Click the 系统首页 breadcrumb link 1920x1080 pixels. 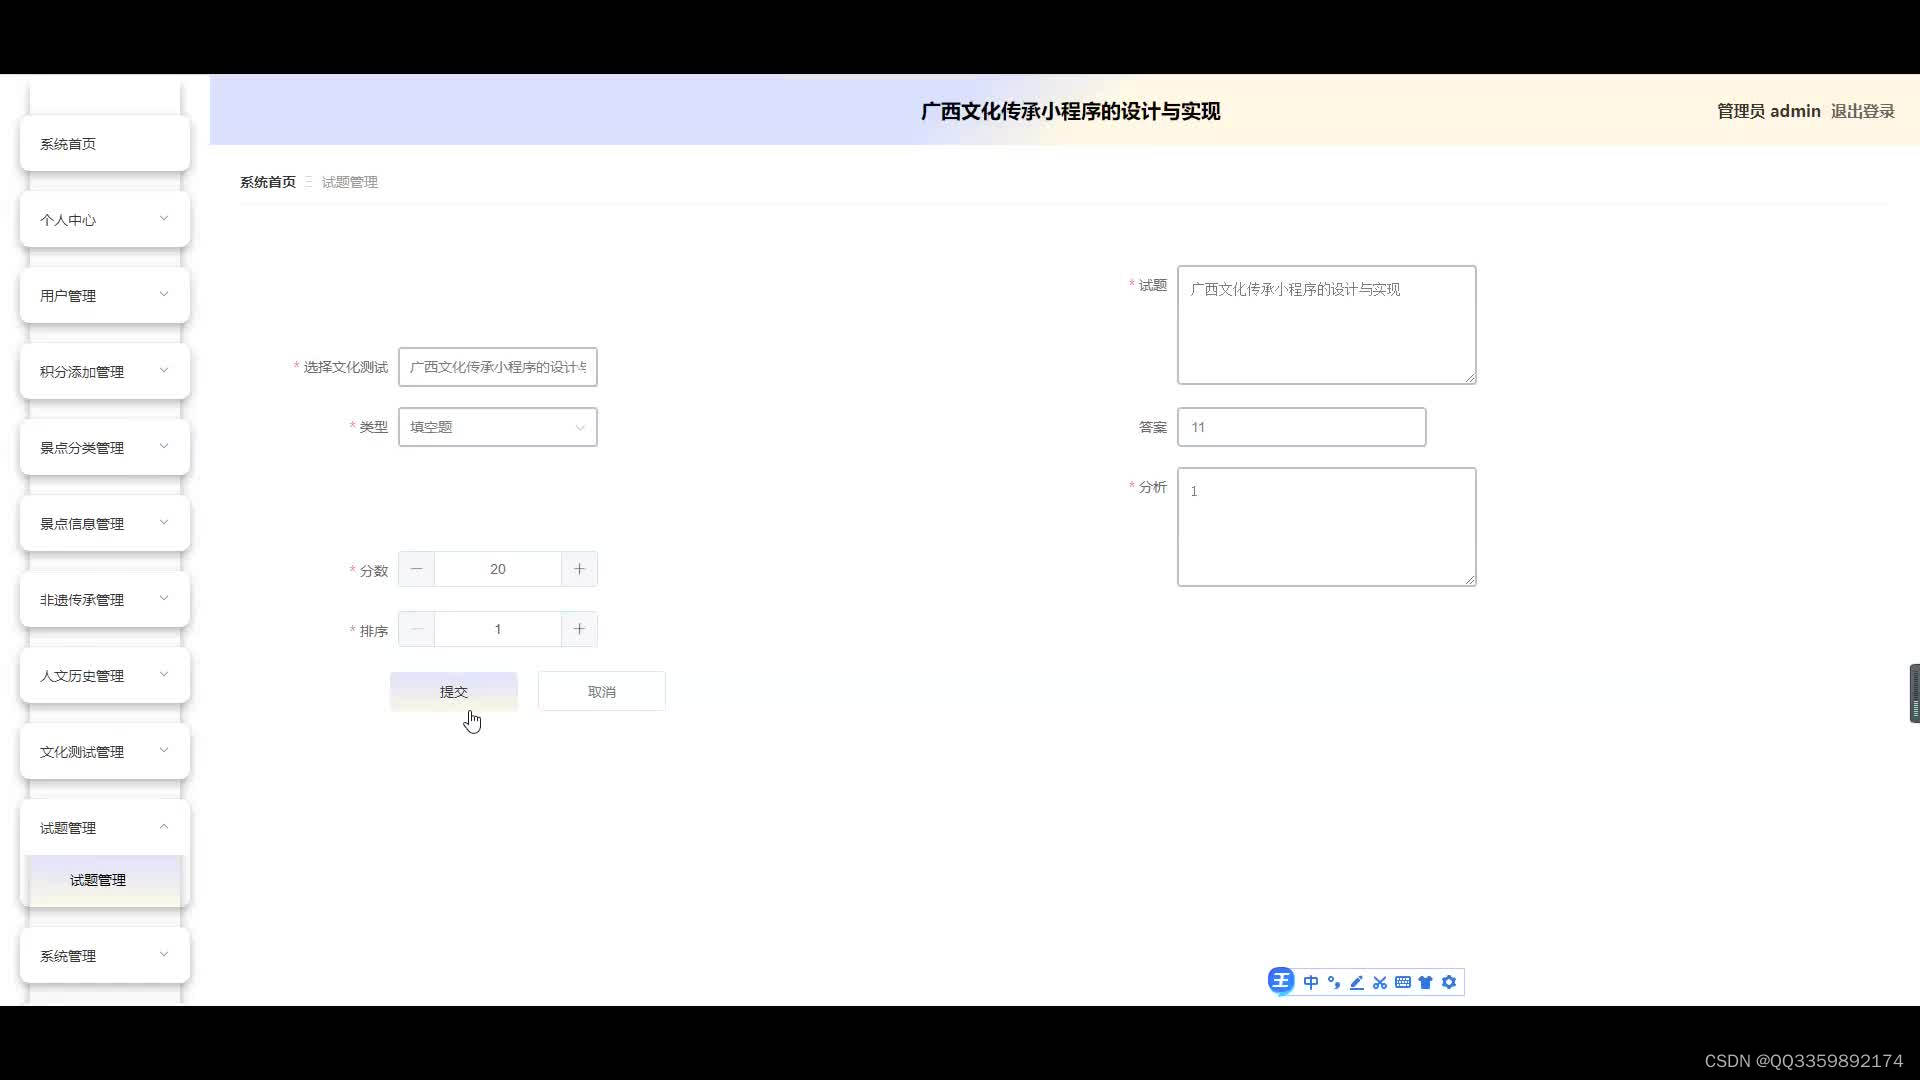point(268,182)
